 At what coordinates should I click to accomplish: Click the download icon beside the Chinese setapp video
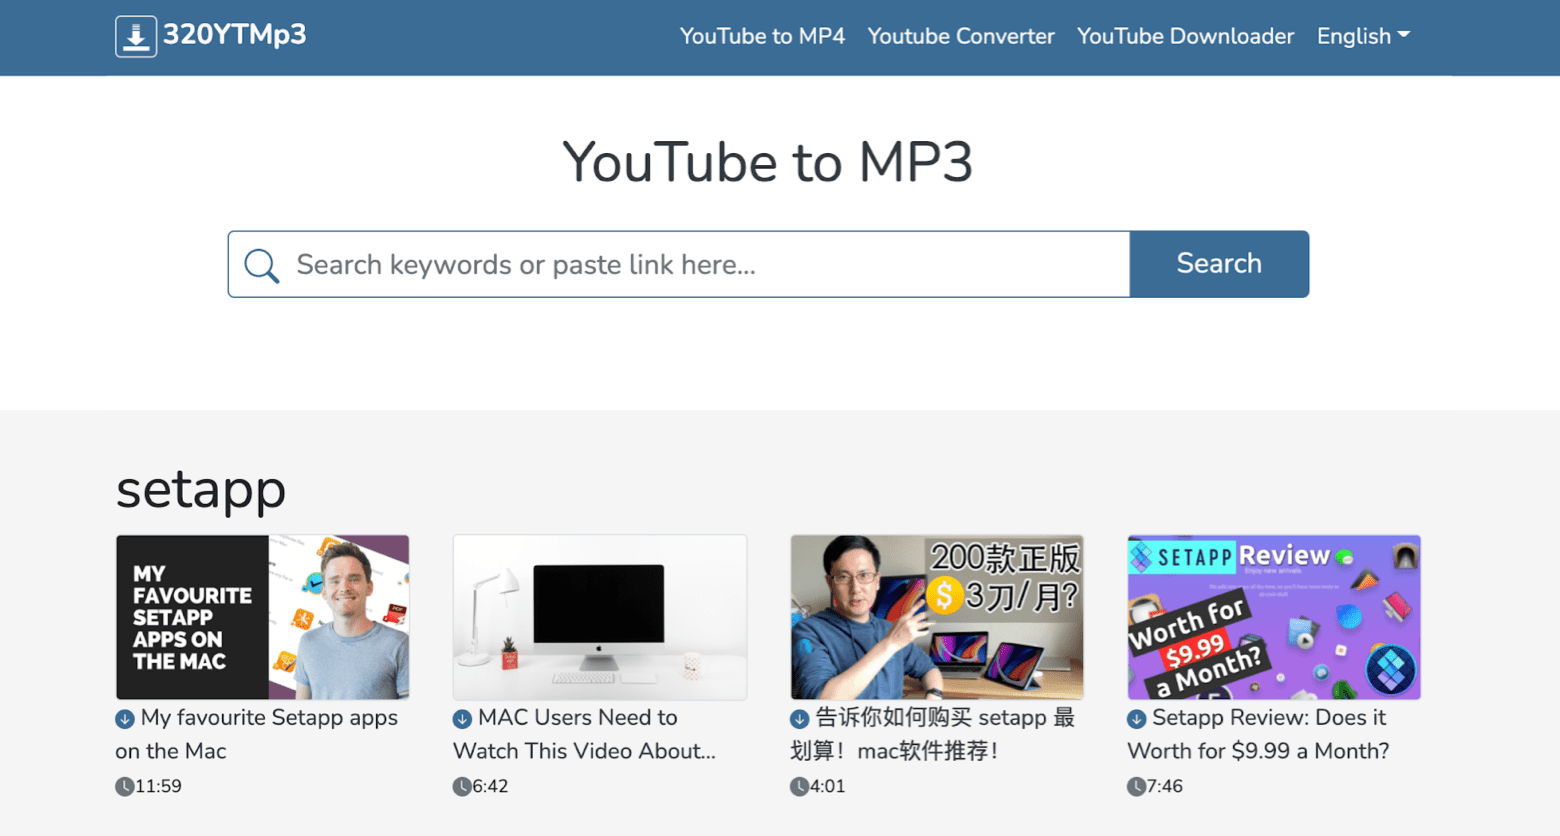tap(798, 718)
